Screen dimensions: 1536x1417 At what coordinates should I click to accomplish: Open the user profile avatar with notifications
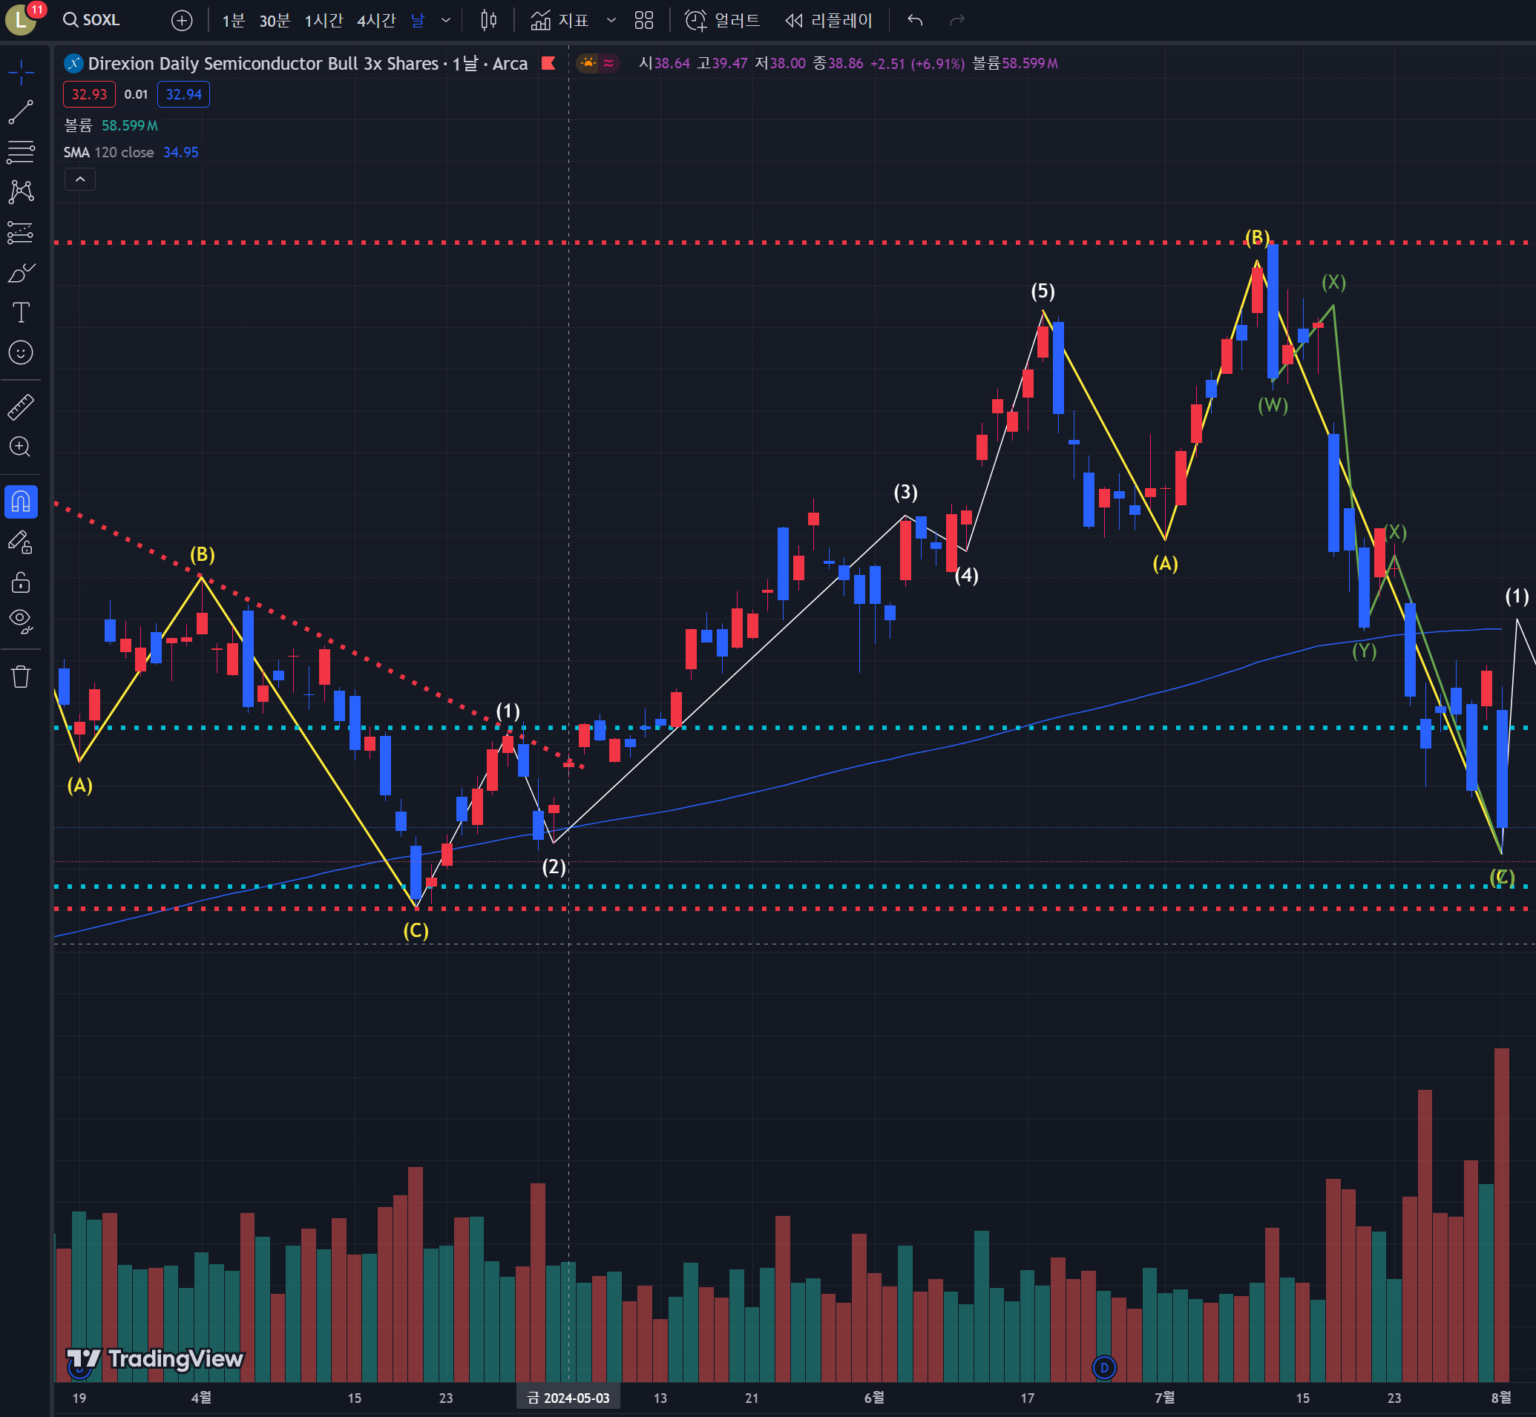click(23, 19)
